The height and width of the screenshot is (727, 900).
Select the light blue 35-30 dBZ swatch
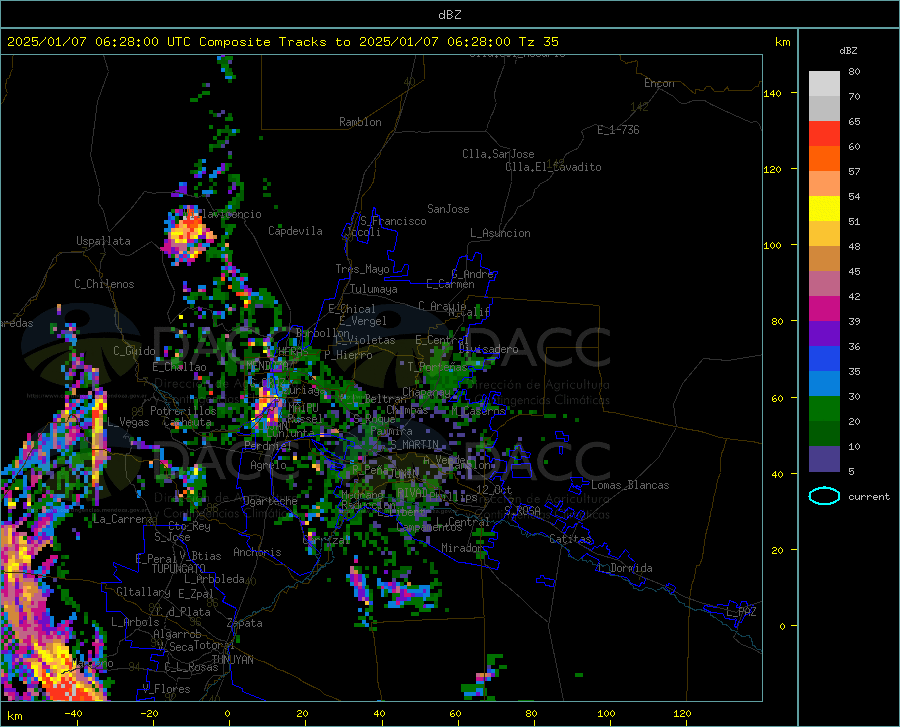pyautogui.click(x=824, y=384)
